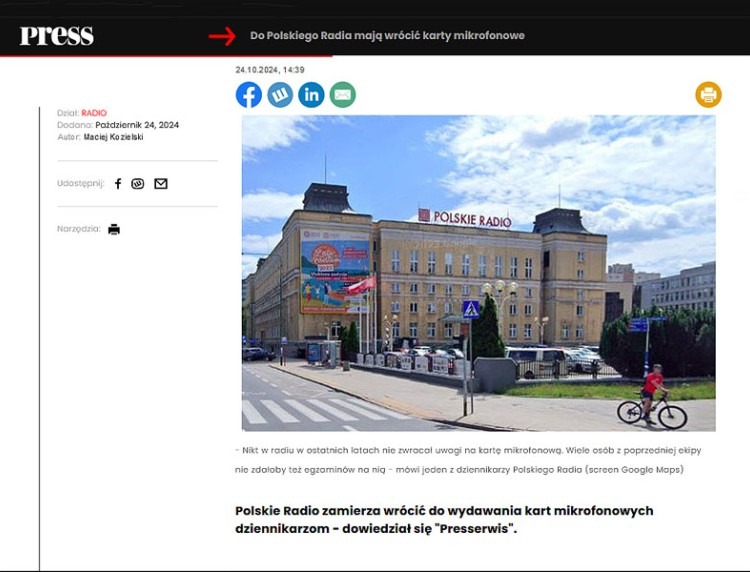The height and width of the screenshot is (572, 750).
Task: Click the timestamp '24.10.2024, 14:39'
Action: coord(270,70)
